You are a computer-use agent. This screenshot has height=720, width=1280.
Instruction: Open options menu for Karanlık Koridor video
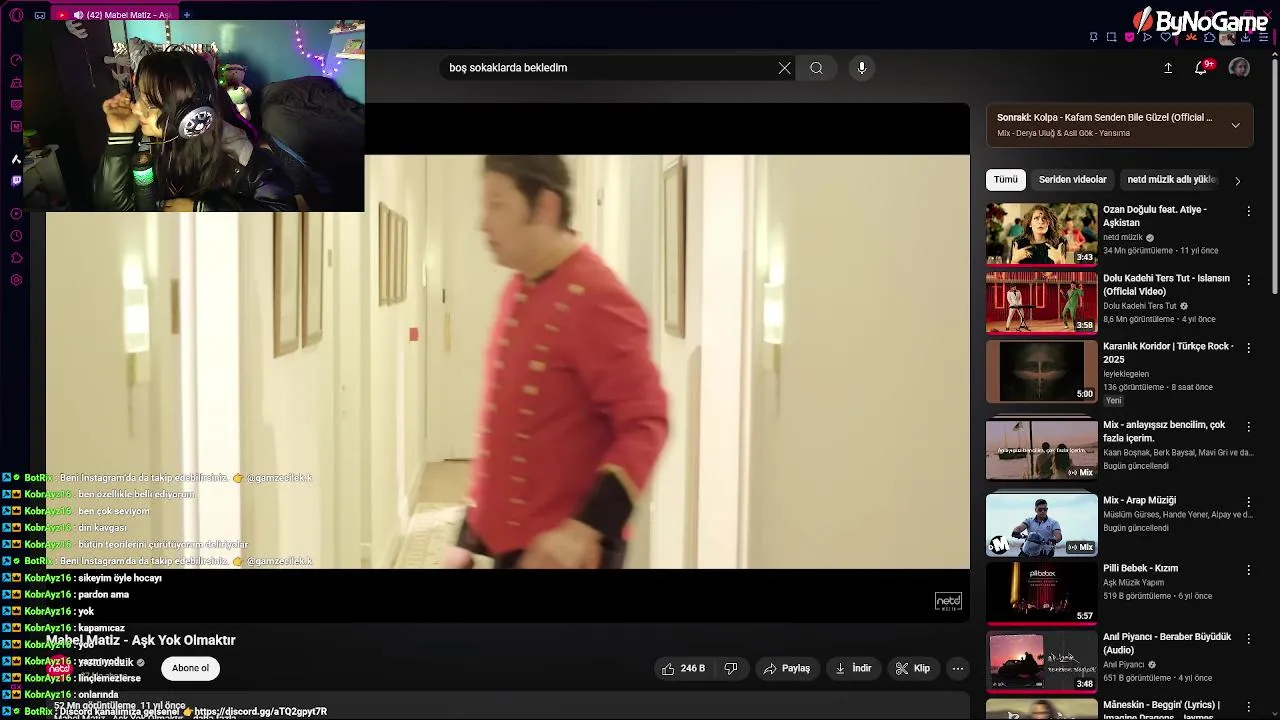tap(1248, 348)
